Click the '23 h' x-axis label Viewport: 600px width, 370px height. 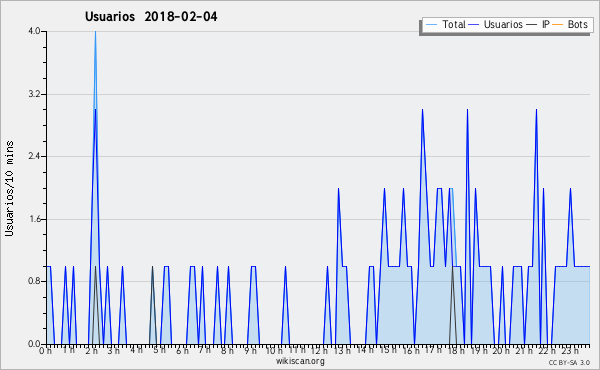click(570, 350)
